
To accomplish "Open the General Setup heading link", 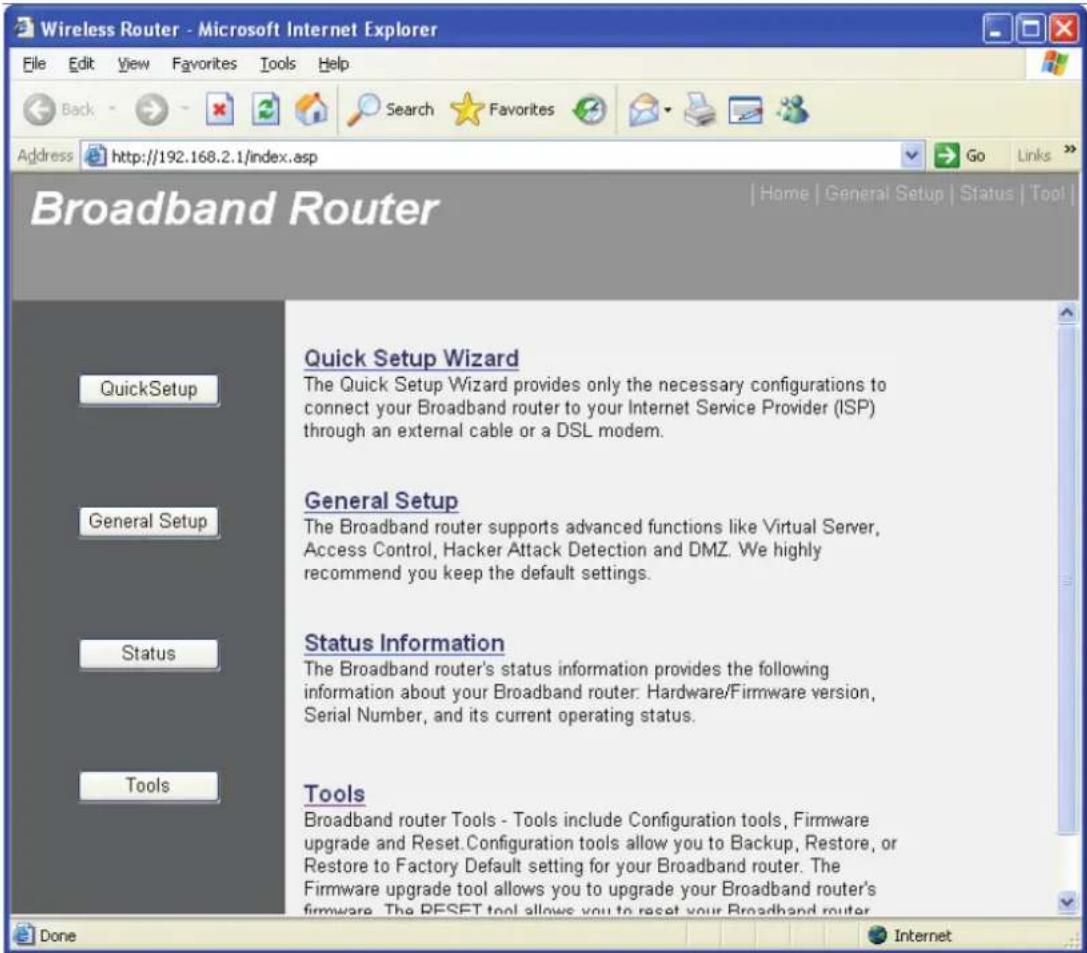I will [381, 501].
